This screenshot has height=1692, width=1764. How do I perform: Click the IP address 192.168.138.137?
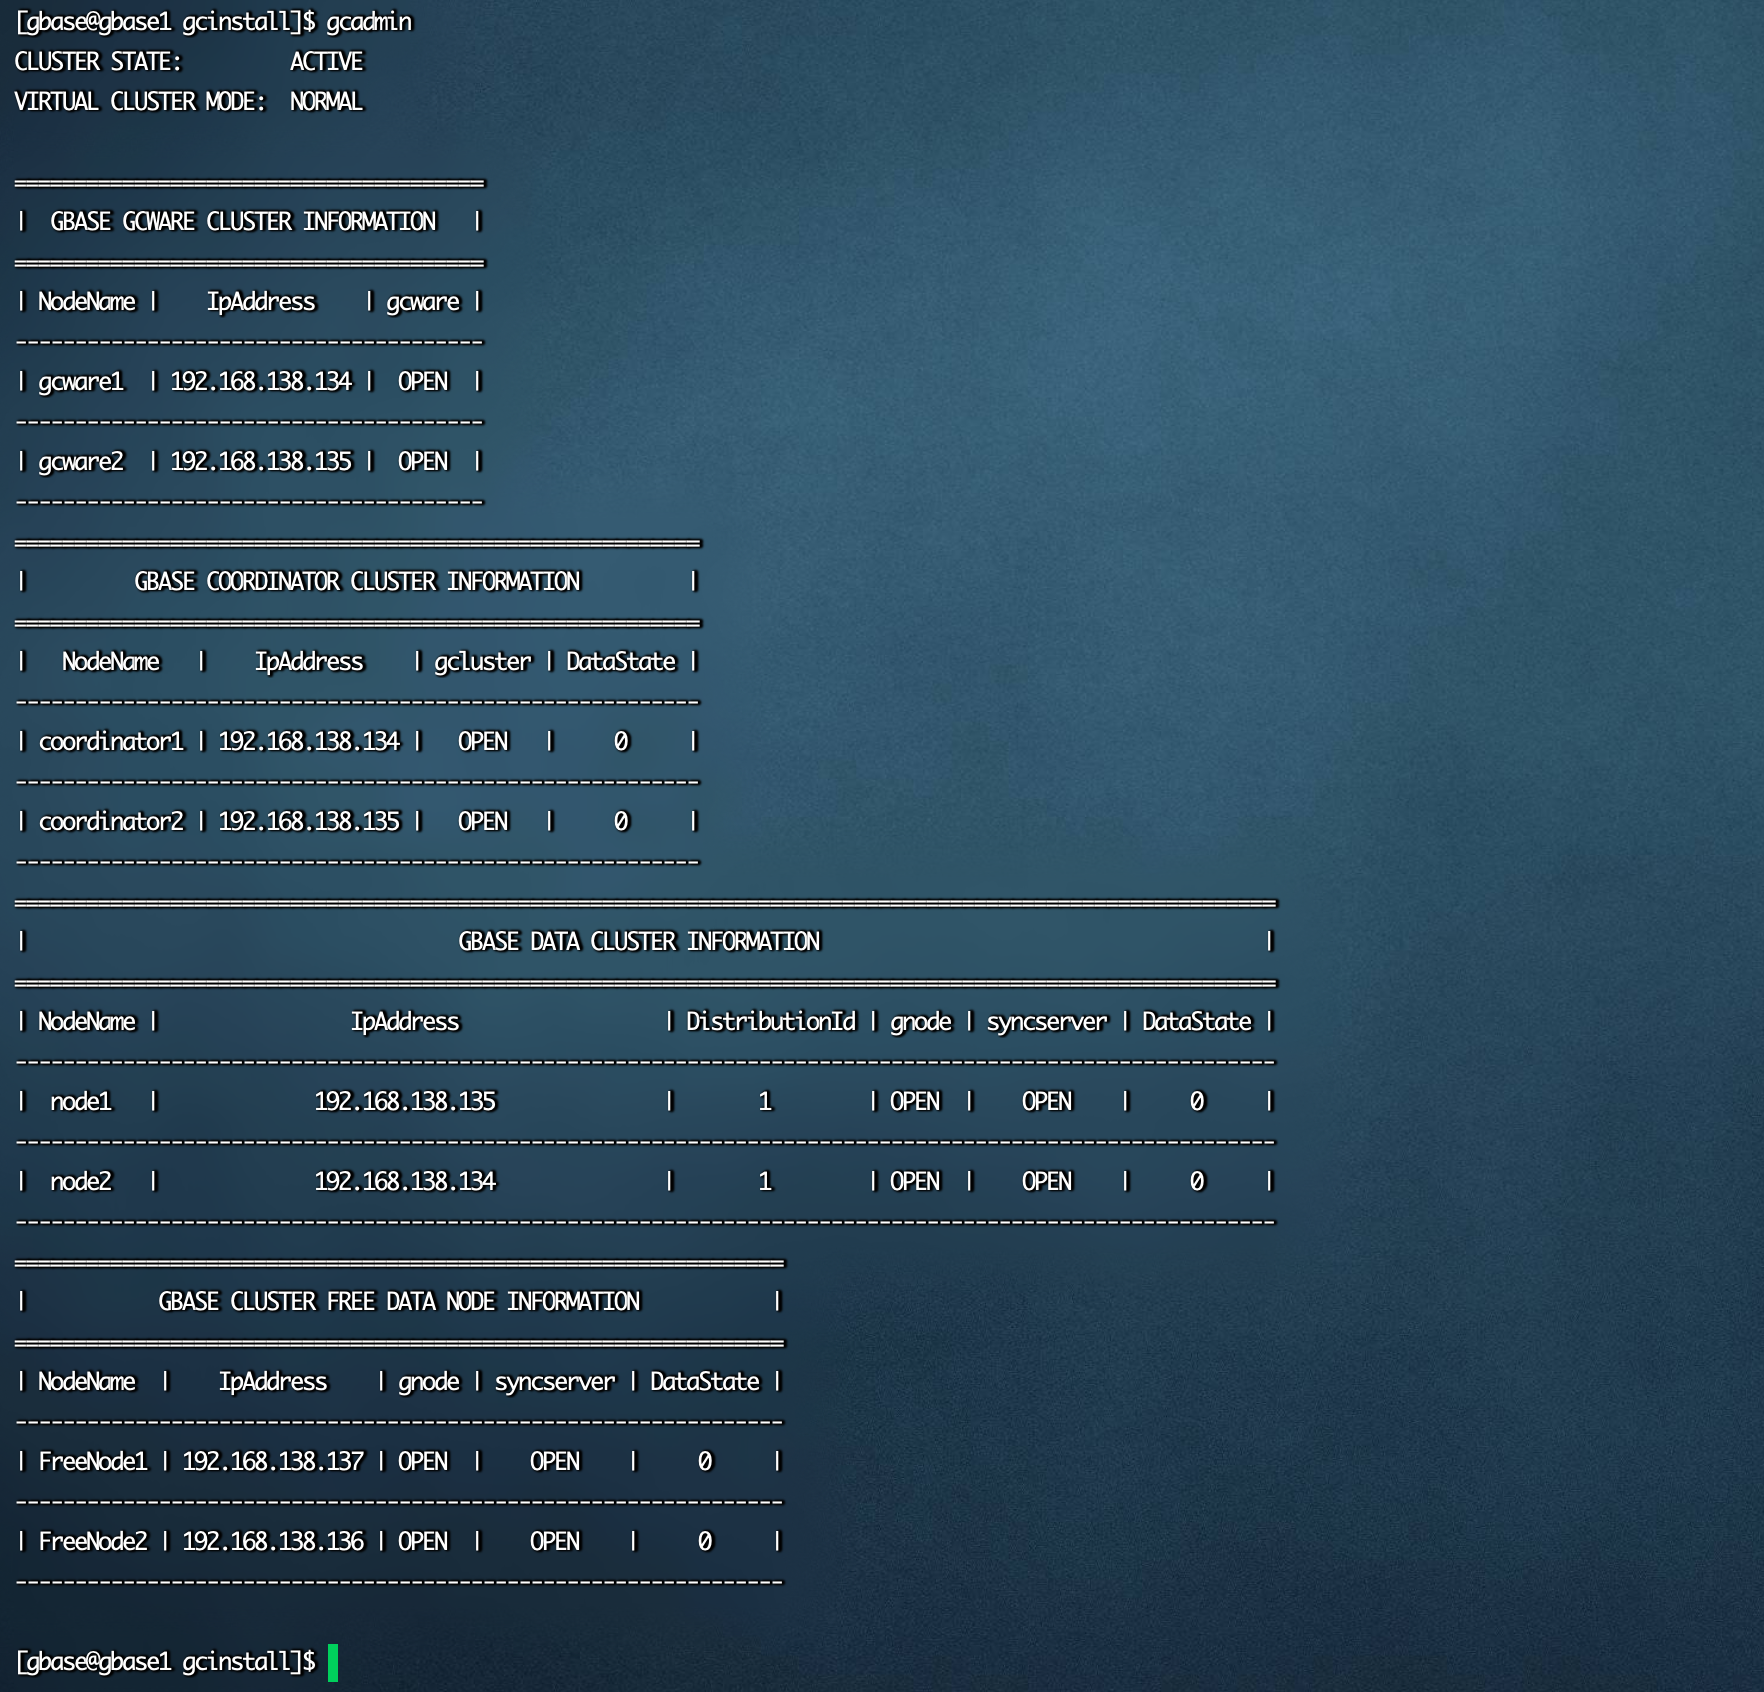pyautogui.click(x=273, y=1462)
